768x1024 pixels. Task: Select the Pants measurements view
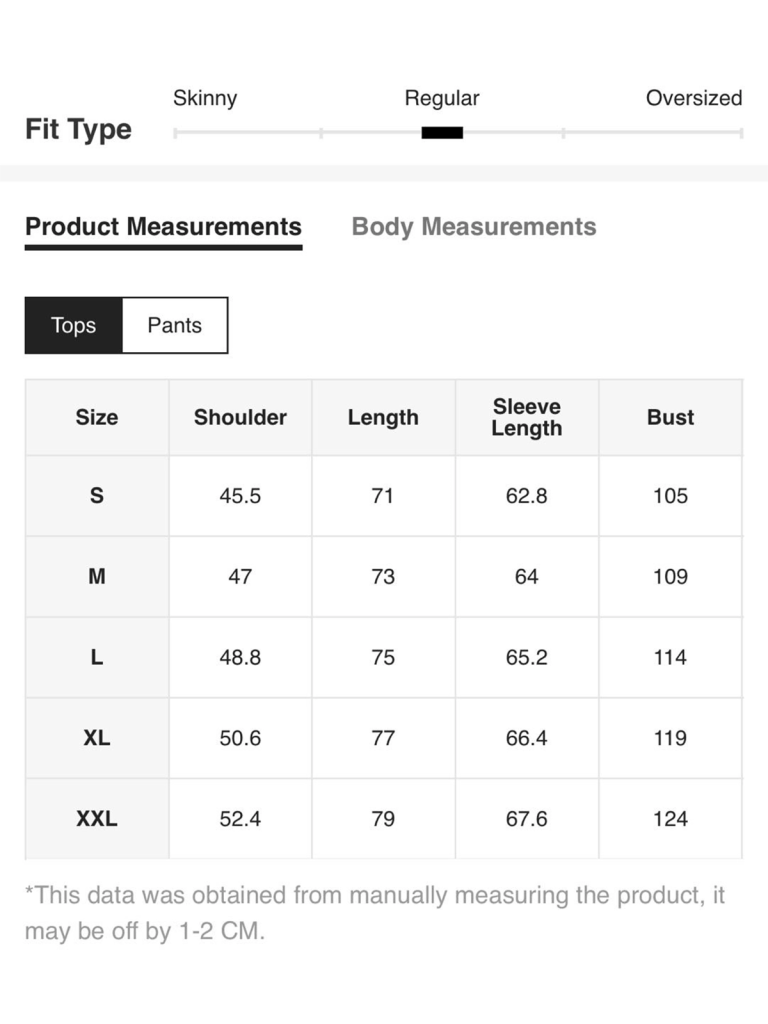(x=176, y=324)
